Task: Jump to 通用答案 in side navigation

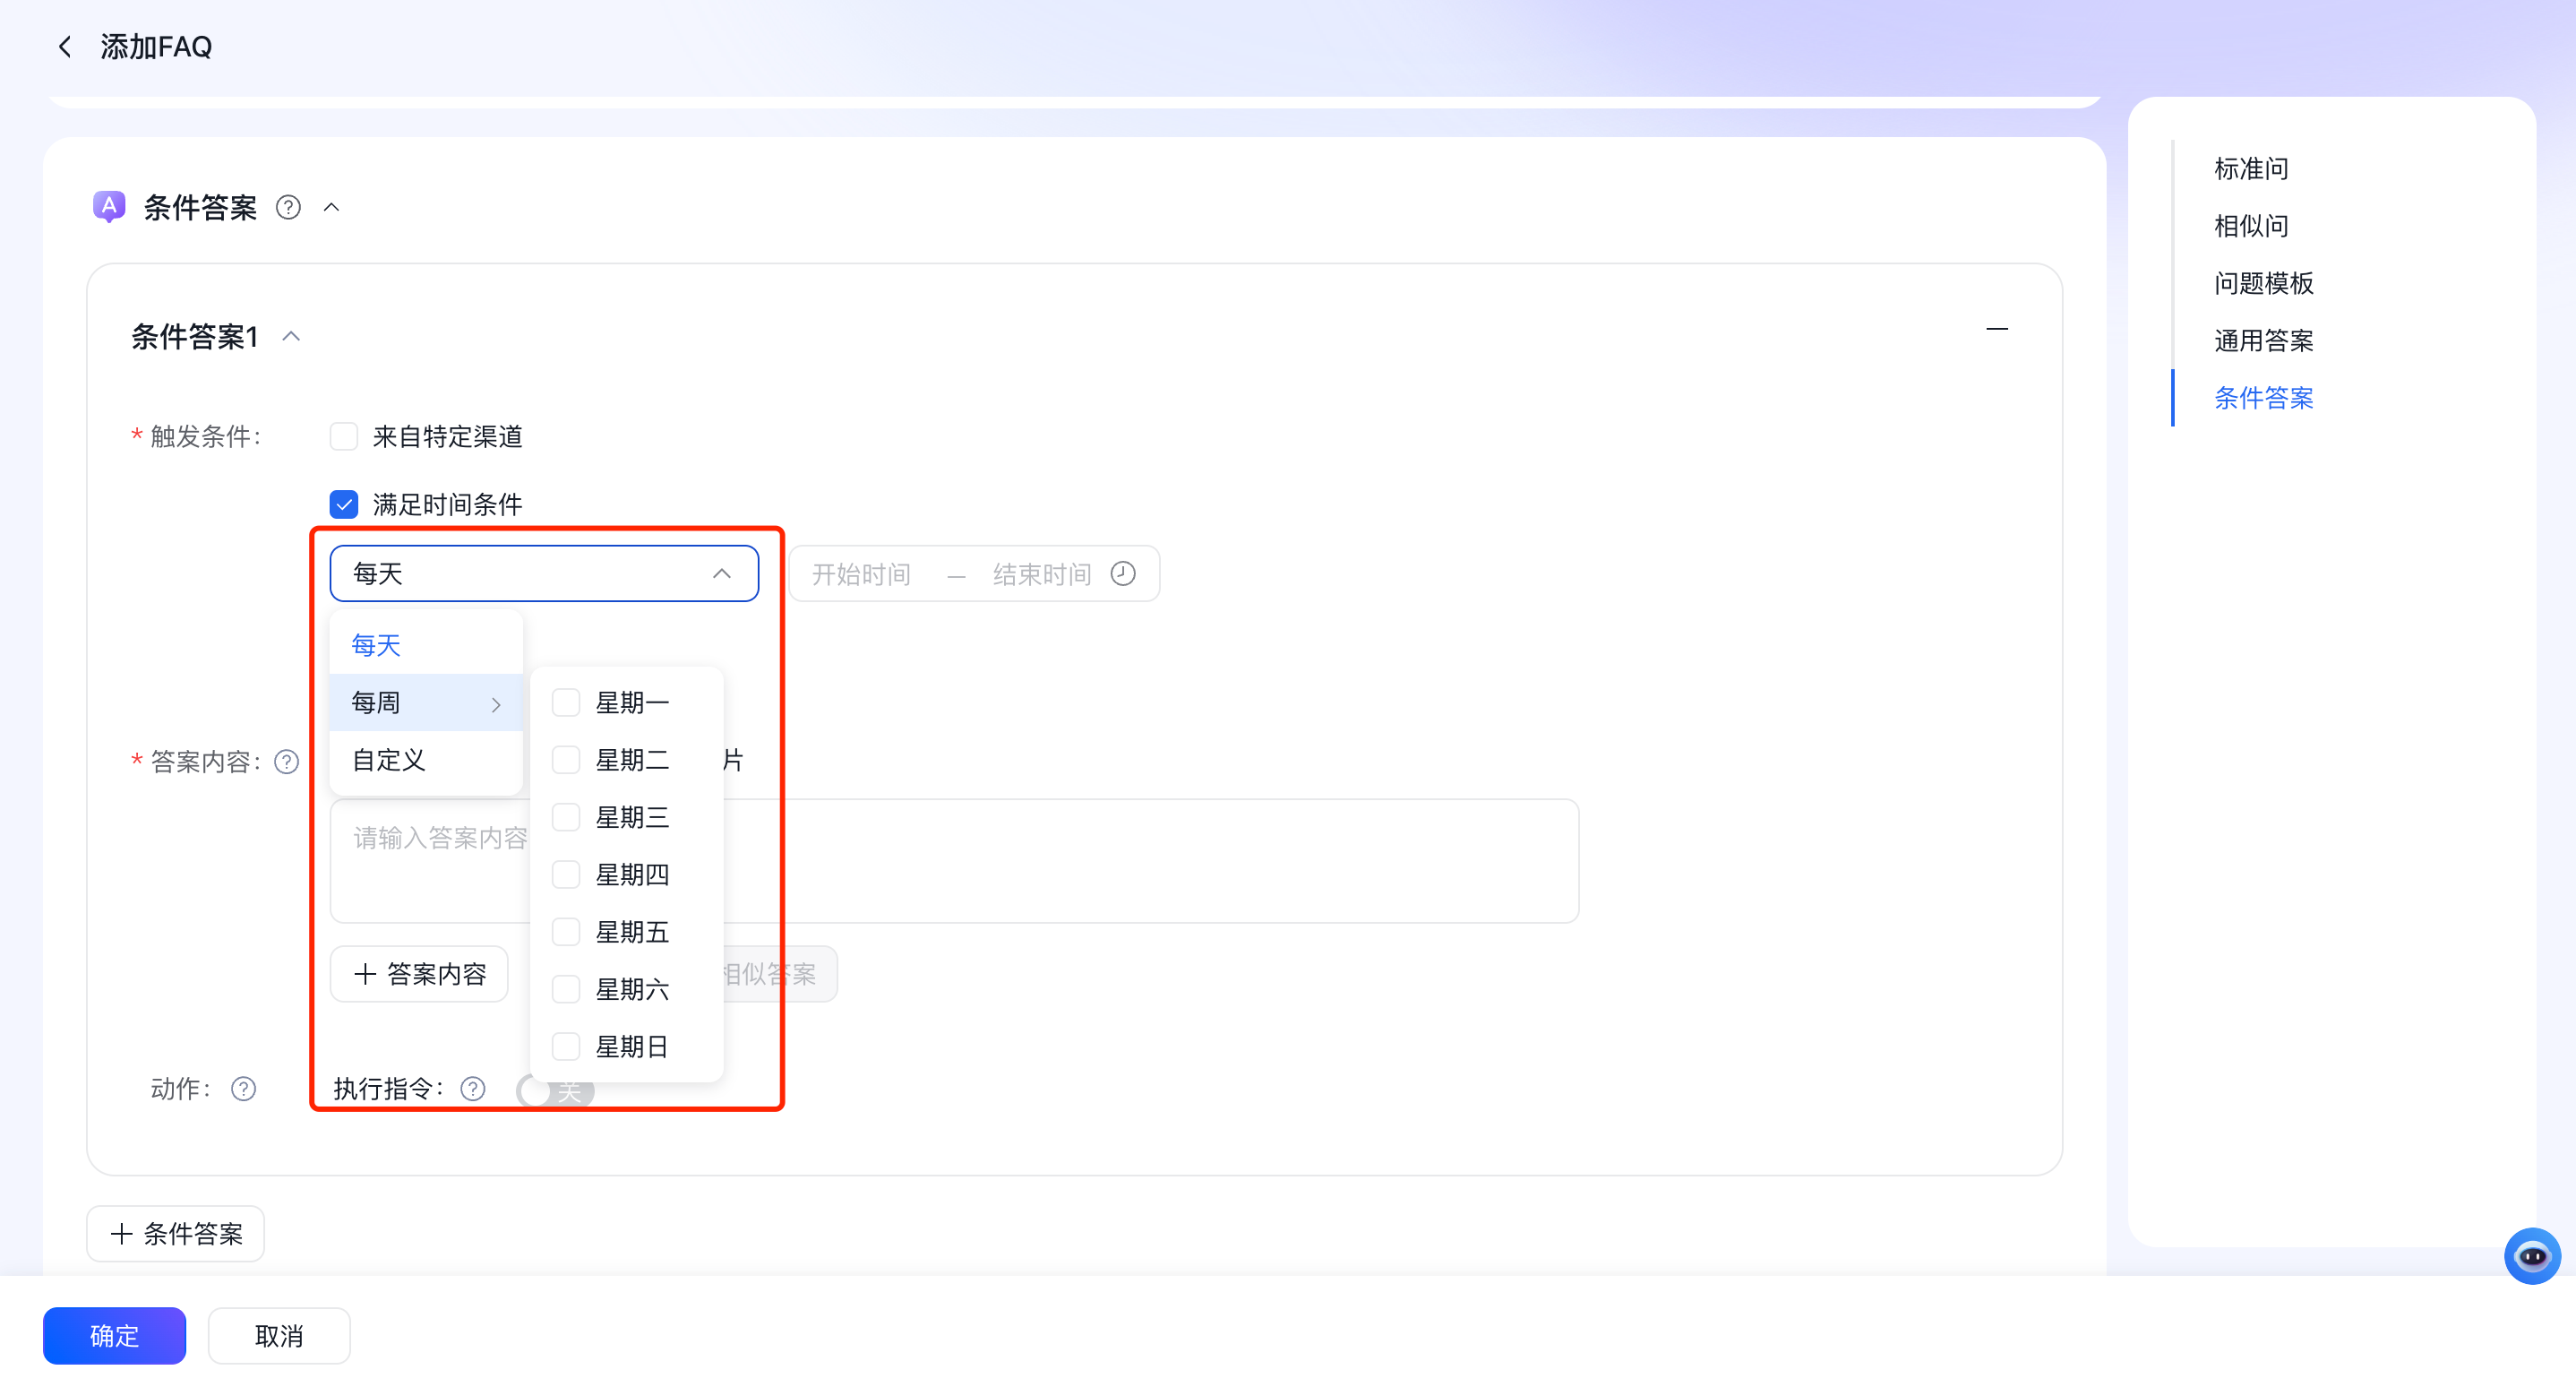Action: point(2263,341)
